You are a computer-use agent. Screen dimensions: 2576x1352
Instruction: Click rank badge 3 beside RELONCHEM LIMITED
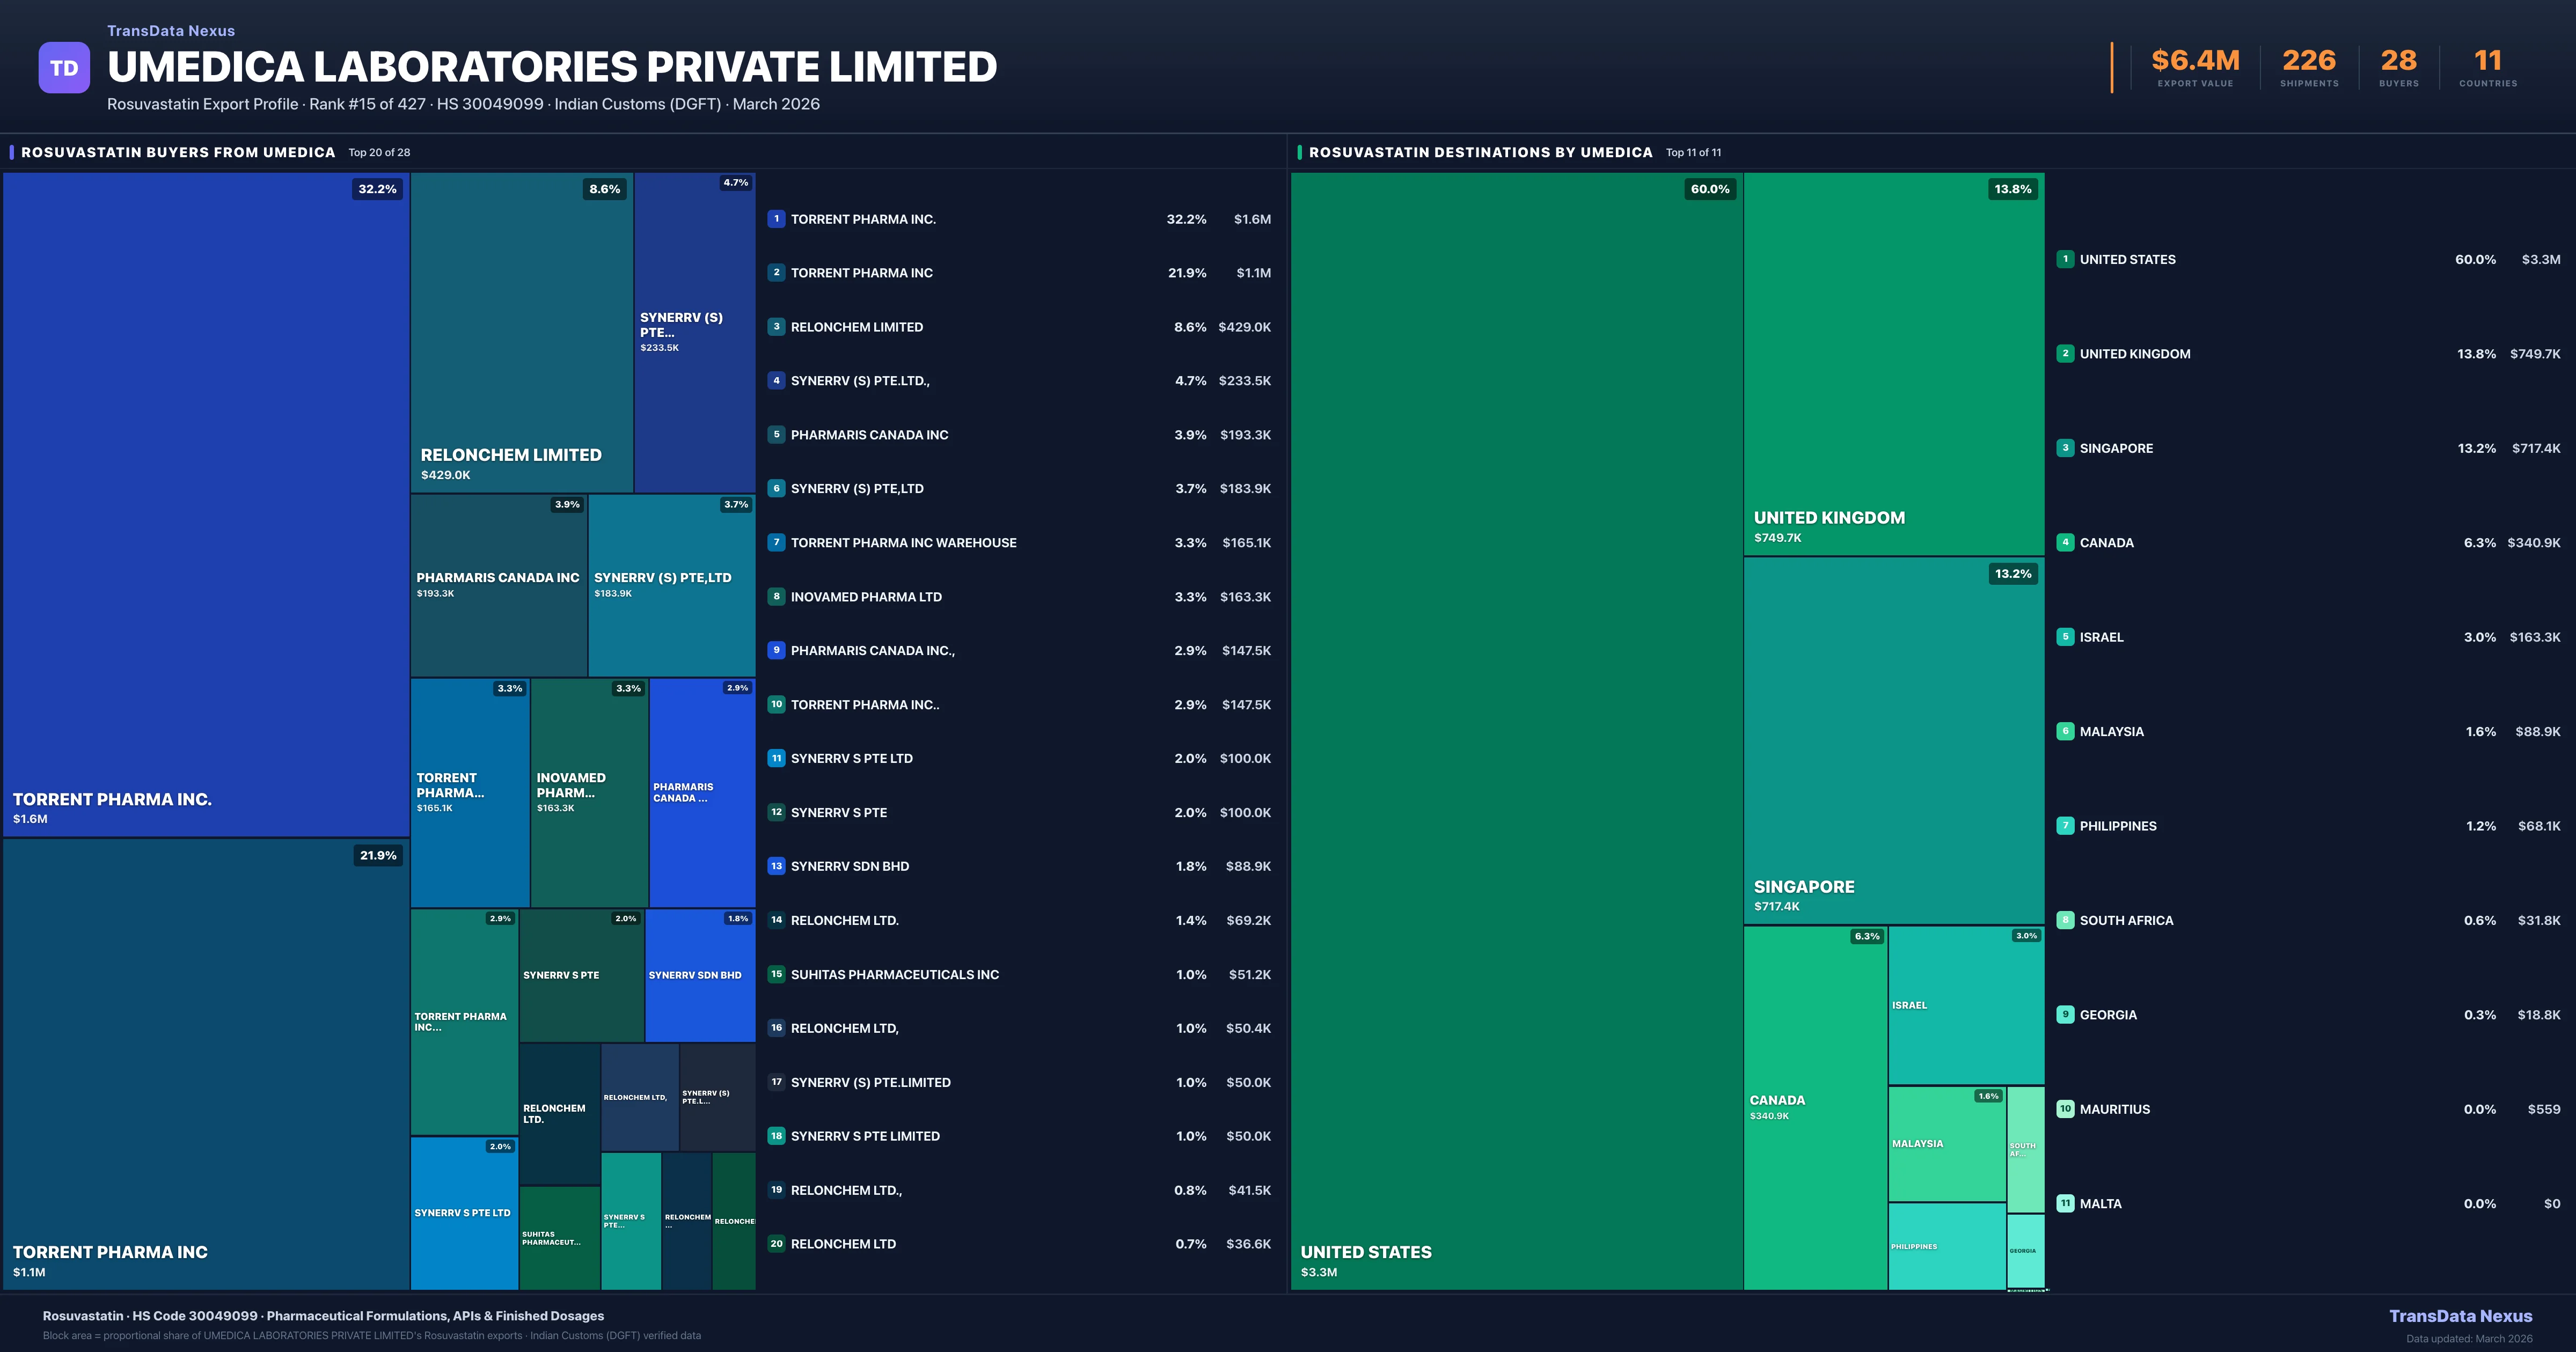click(x=776, y=327)
